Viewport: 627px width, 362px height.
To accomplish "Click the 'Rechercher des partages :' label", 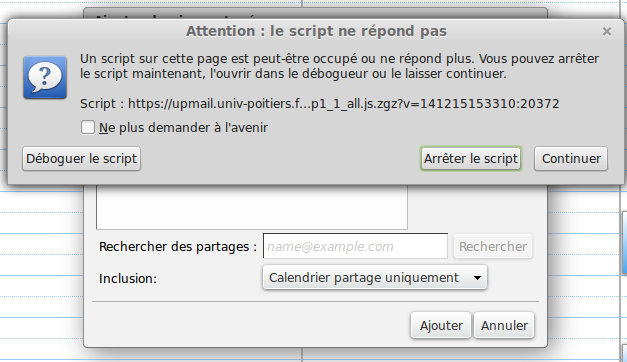I will click(x=178, y=247).
